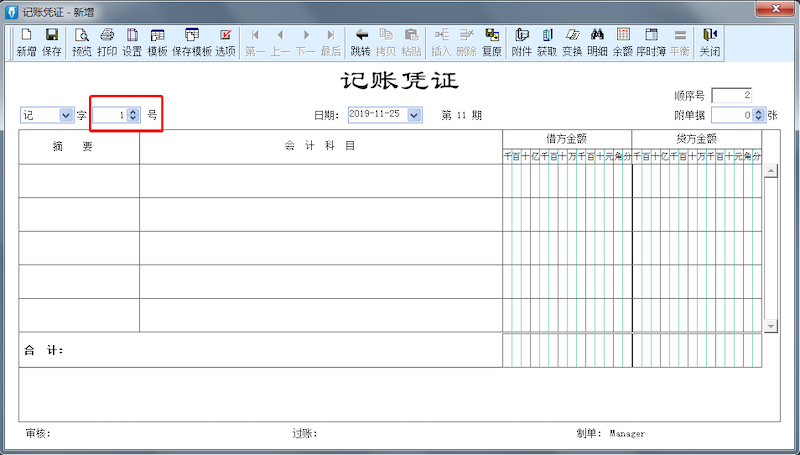Open 选项 options icon
The height and width of the screenshot is (455, 800).
click(225, 43)
